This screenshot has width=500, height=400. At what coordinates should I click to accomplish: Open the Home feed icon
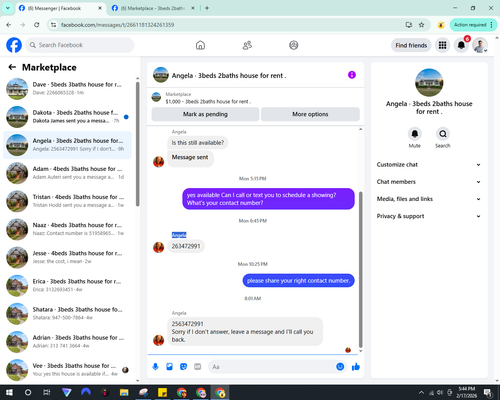point(200,45)
